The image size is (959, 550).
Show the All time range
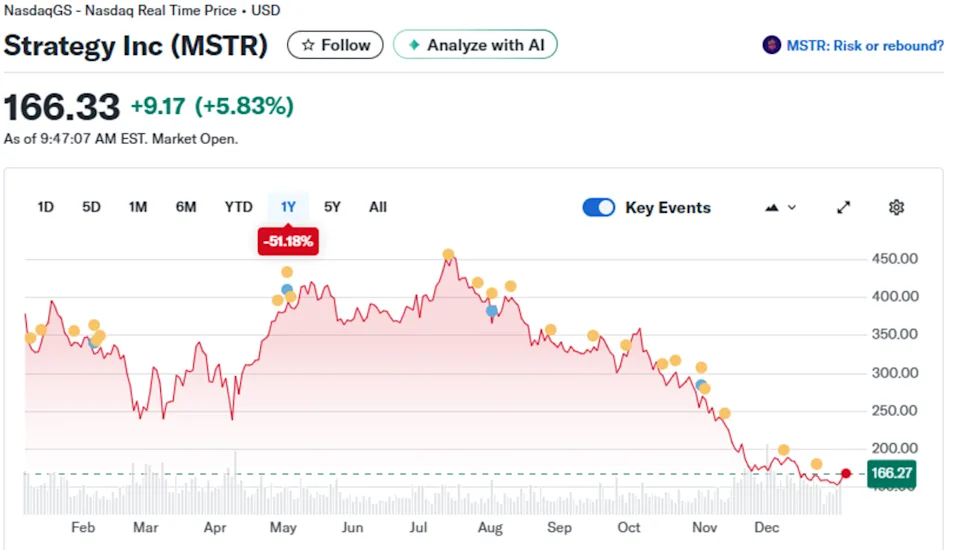click(377, 207)
